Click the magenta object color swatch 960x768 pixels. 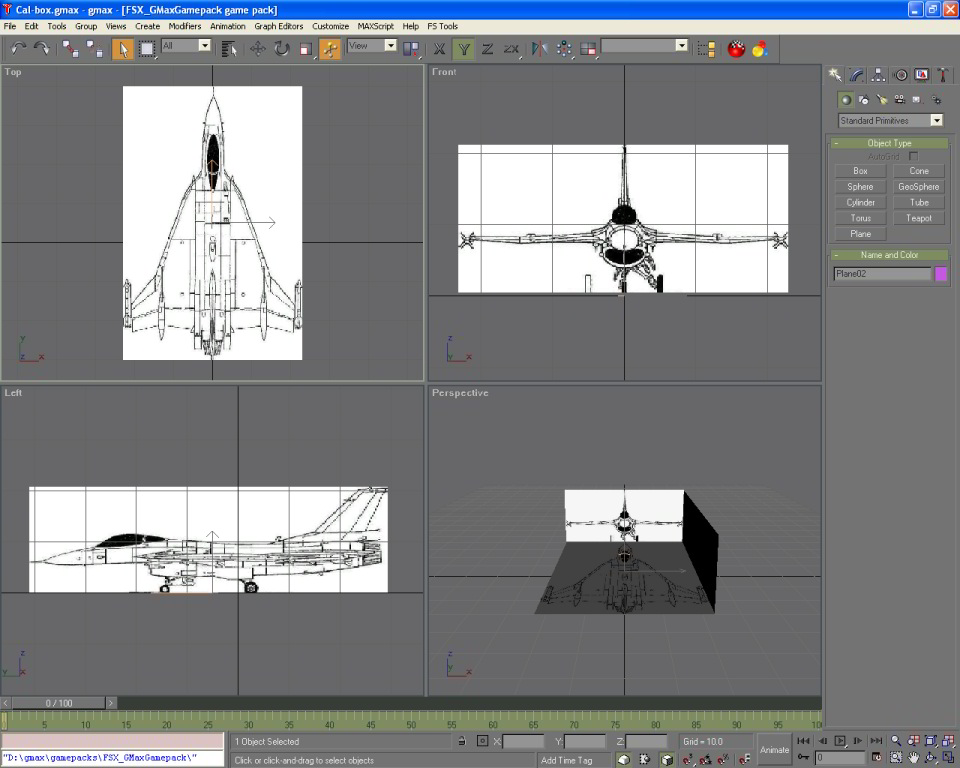[940, 274]
